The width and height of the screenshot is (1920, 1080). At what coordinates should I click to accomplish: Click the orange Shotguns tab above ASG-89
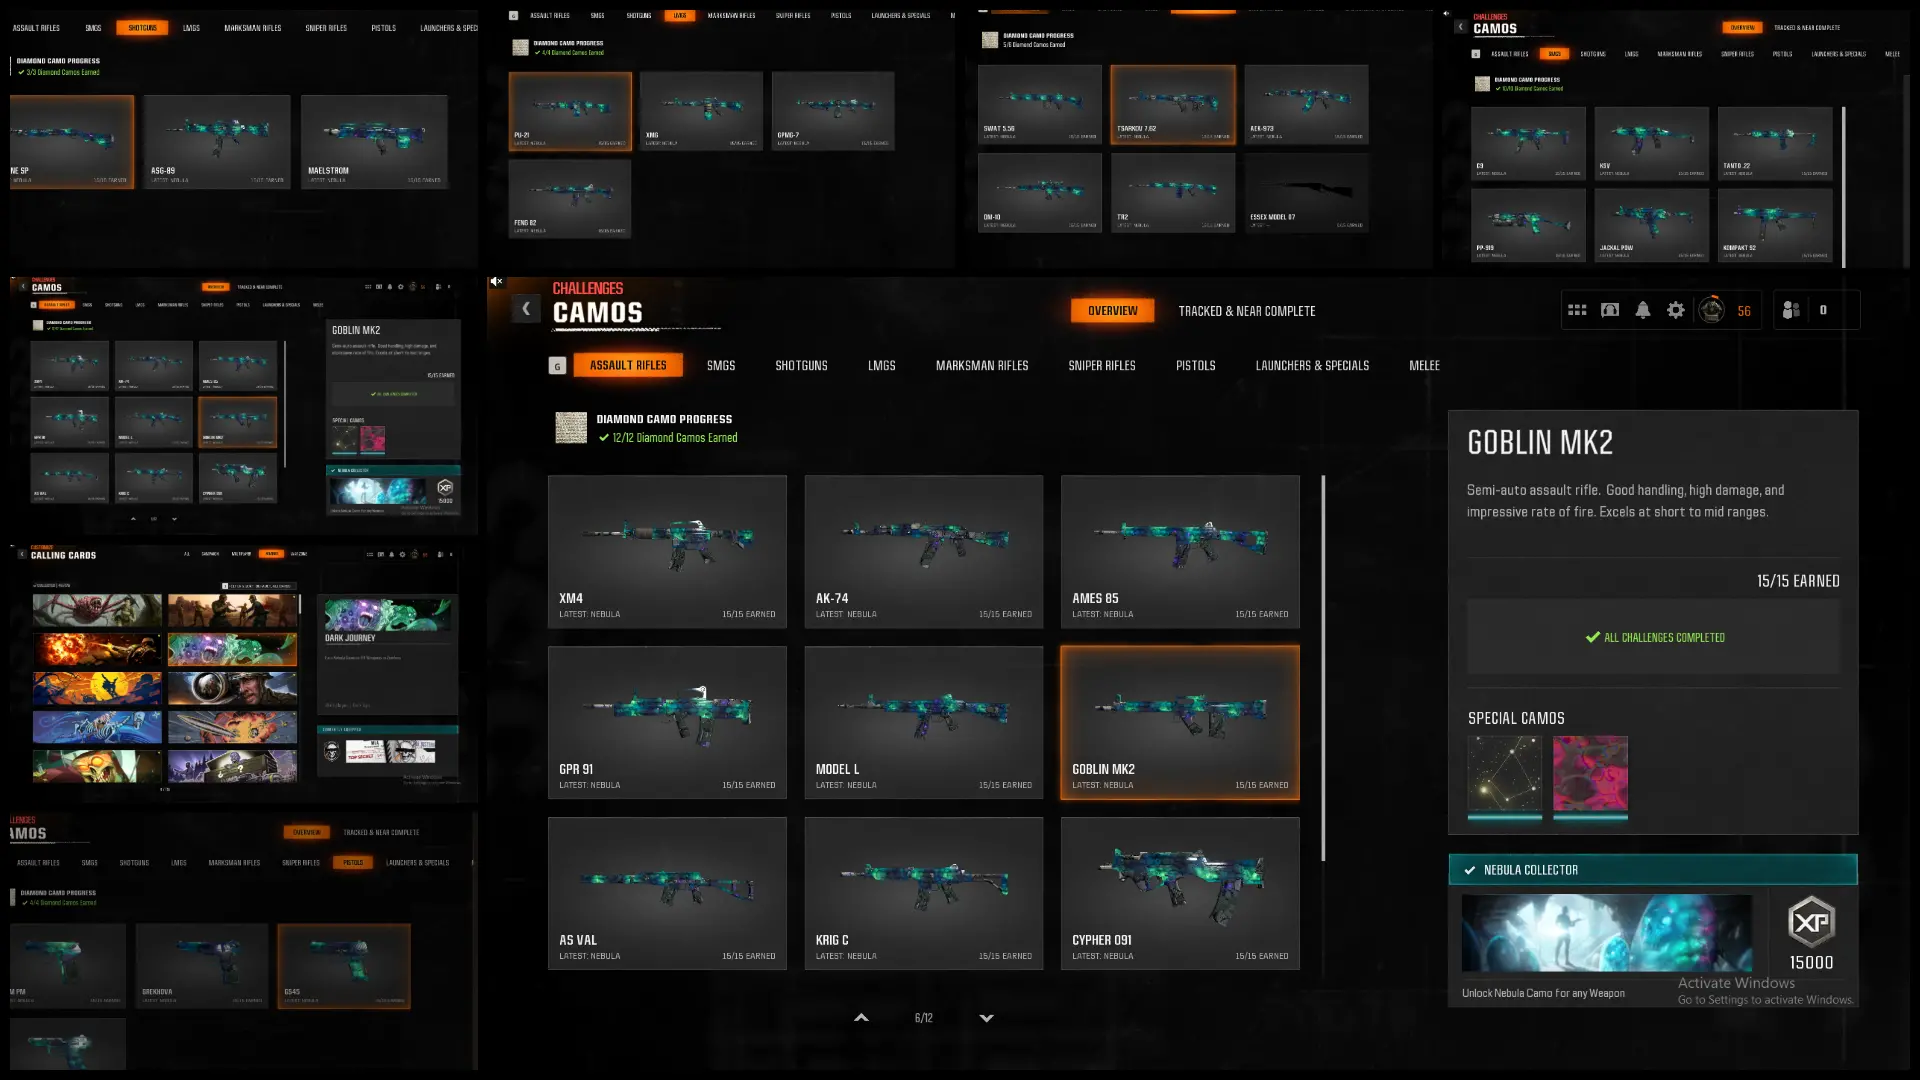142,28
